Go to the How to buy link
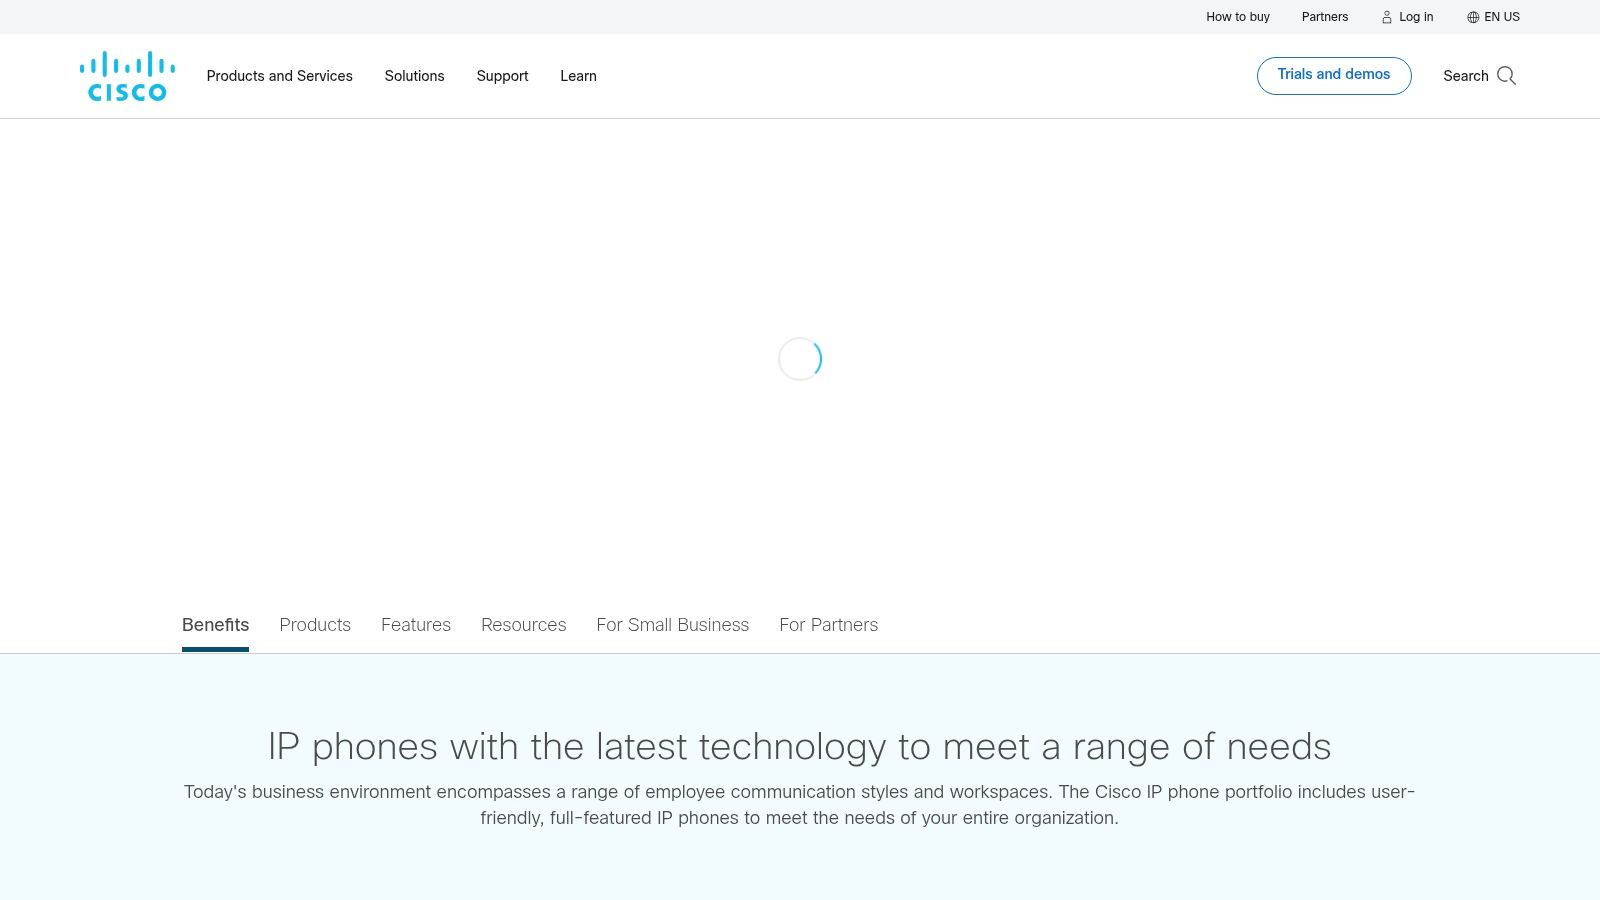The width and height of the screenshot is (1600, 900). (x=1238, y=17)
